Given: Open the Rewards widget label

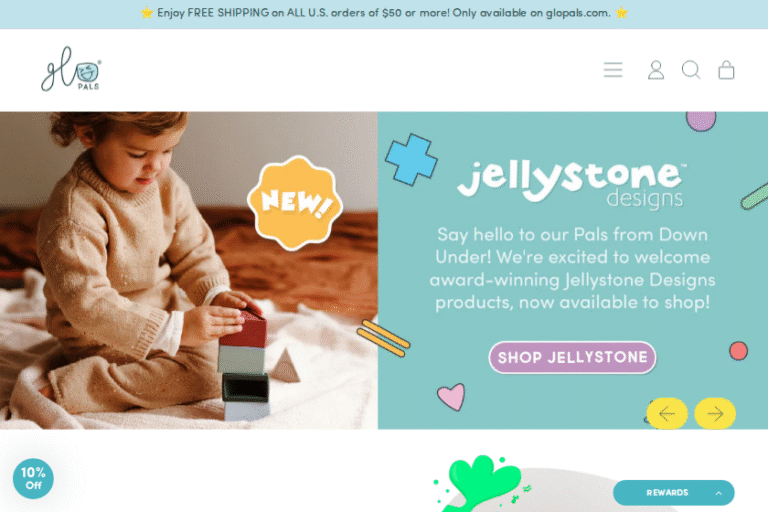Looking at the screenshot, I should (x=667, y=492).
